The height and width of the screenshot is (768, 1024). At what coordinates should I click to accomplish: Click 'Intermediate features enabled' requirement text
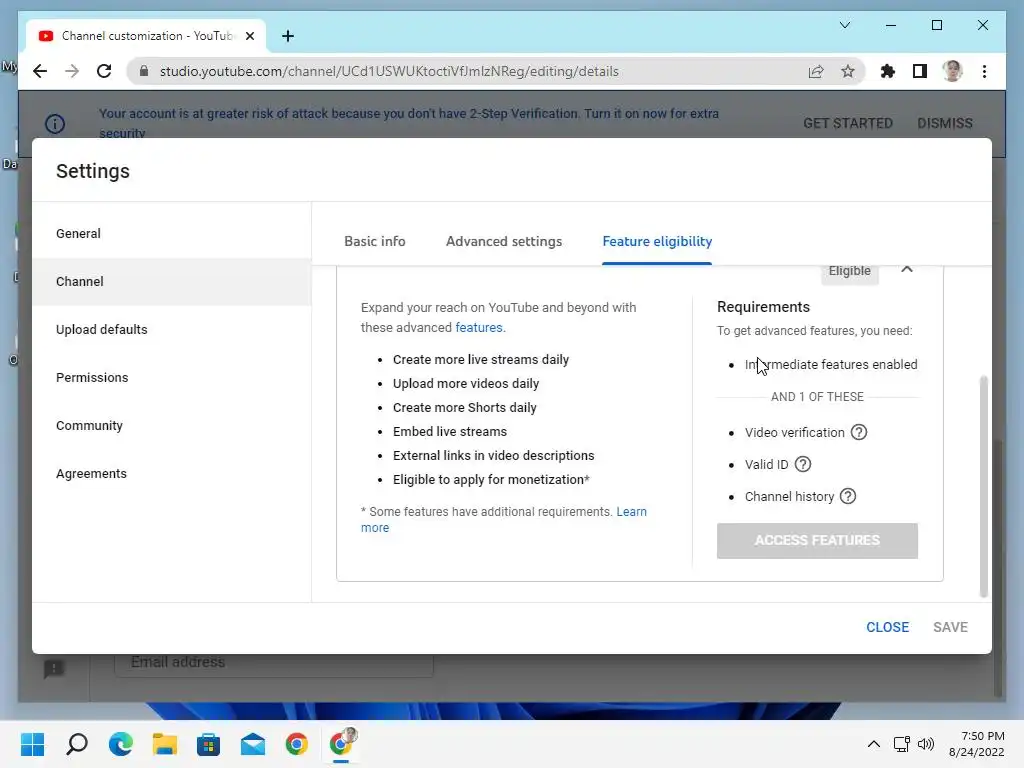(x=831, y=364)
